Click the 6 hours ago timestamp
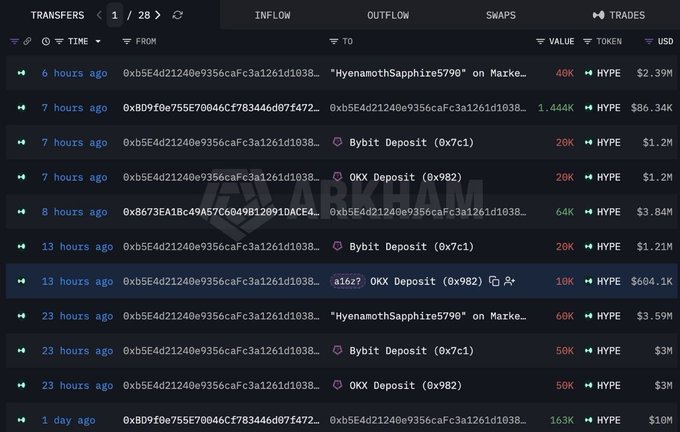Viewport: 680px width, 432px height. tap(74, 73)
